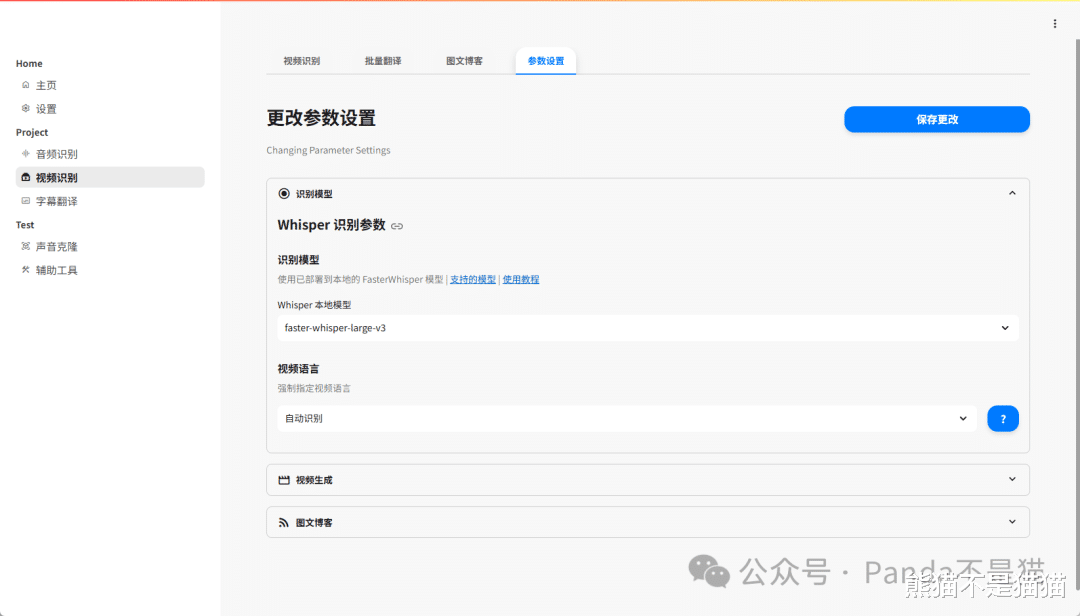Screen dimensions: 1080x616
Task: Click the 保存更改 button
Action: click(x=937, y=119)
